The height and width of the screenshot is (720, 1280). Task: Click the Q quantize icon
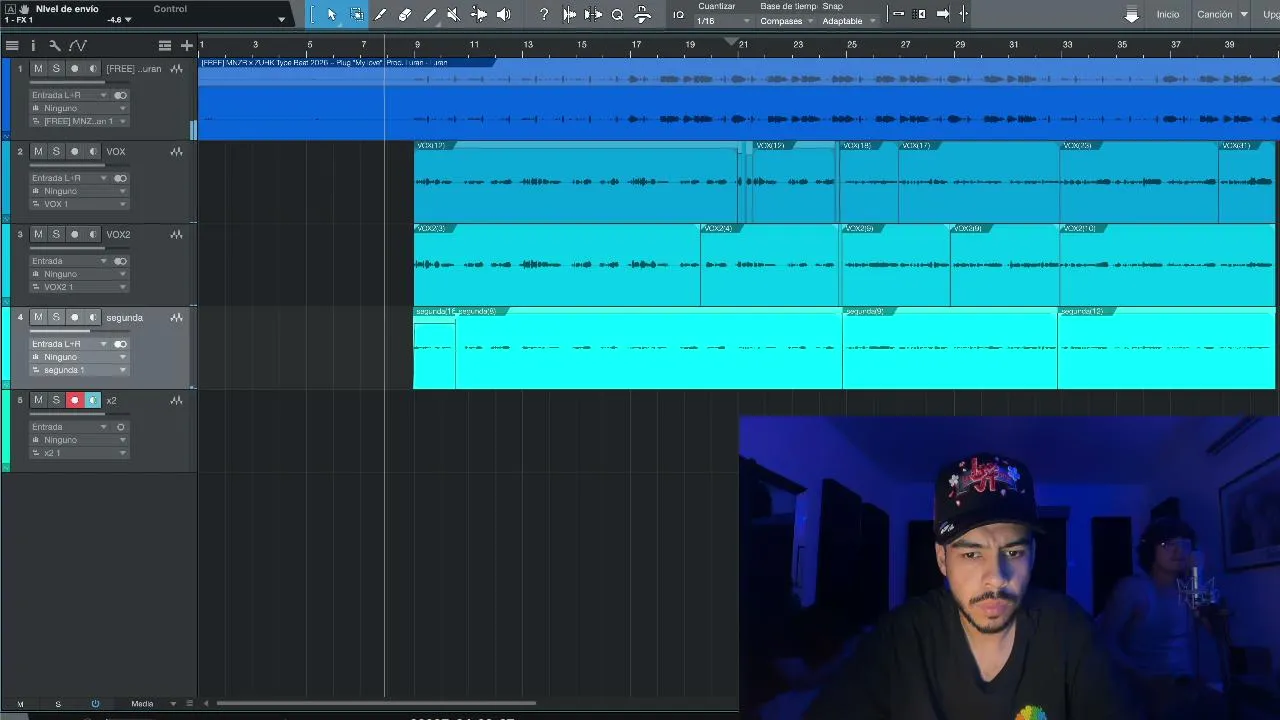(617, 14)
